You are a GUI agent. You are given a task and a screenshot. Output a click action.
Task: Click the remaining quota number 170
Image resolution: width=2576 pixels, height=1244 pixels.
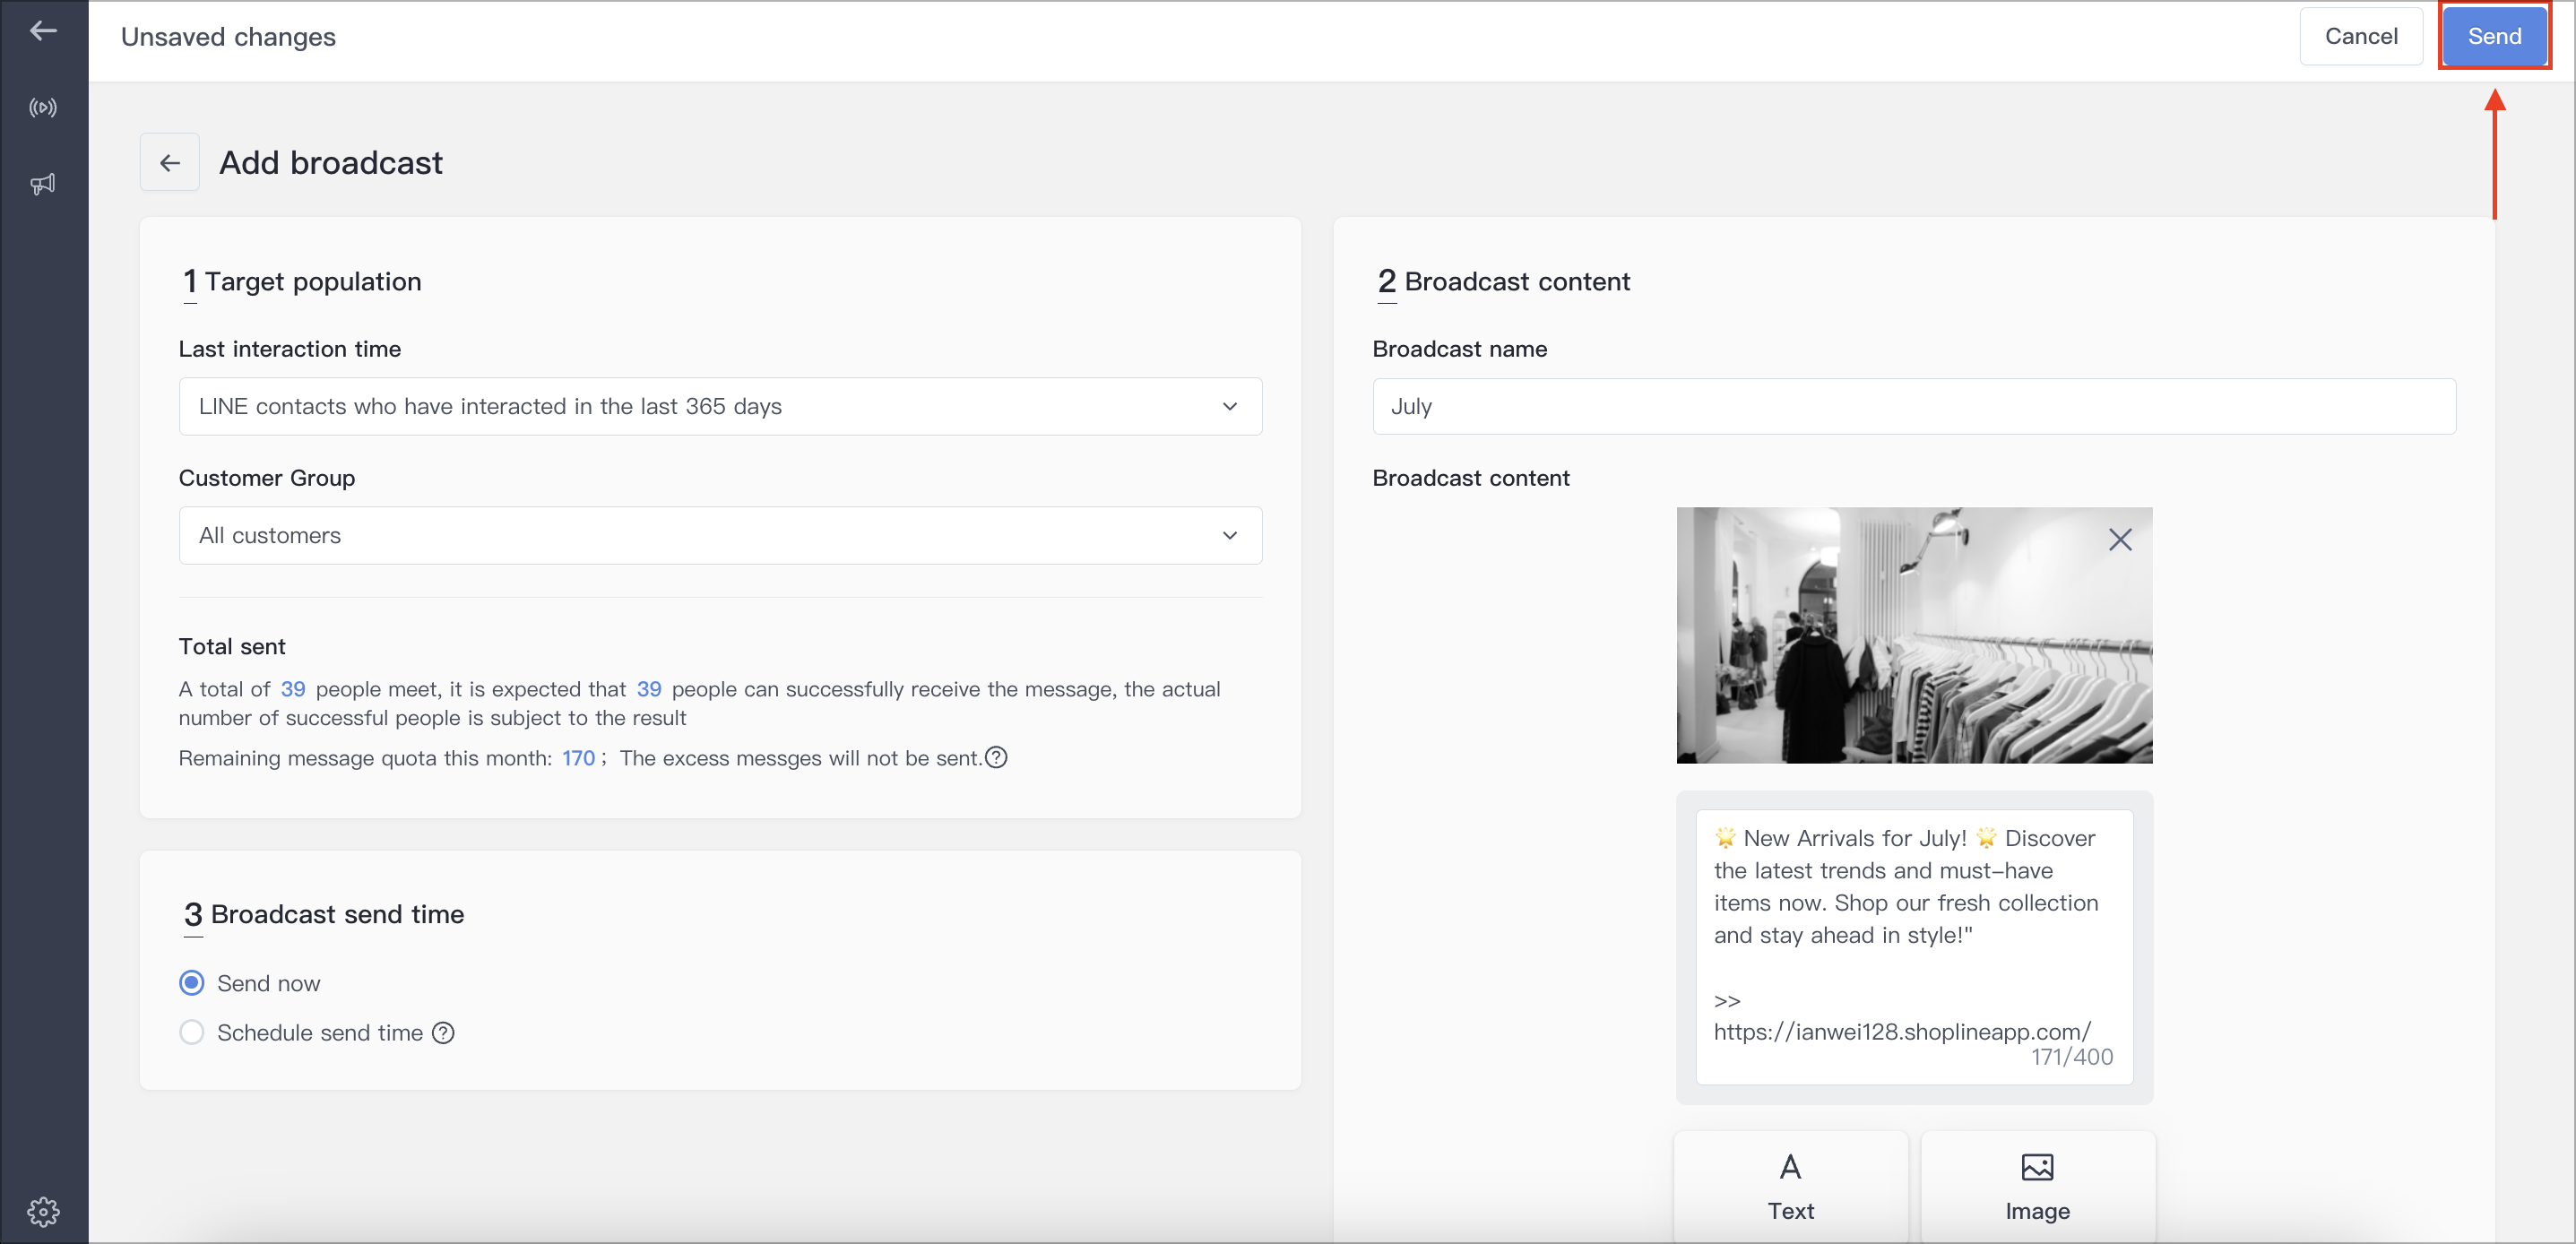578,758
